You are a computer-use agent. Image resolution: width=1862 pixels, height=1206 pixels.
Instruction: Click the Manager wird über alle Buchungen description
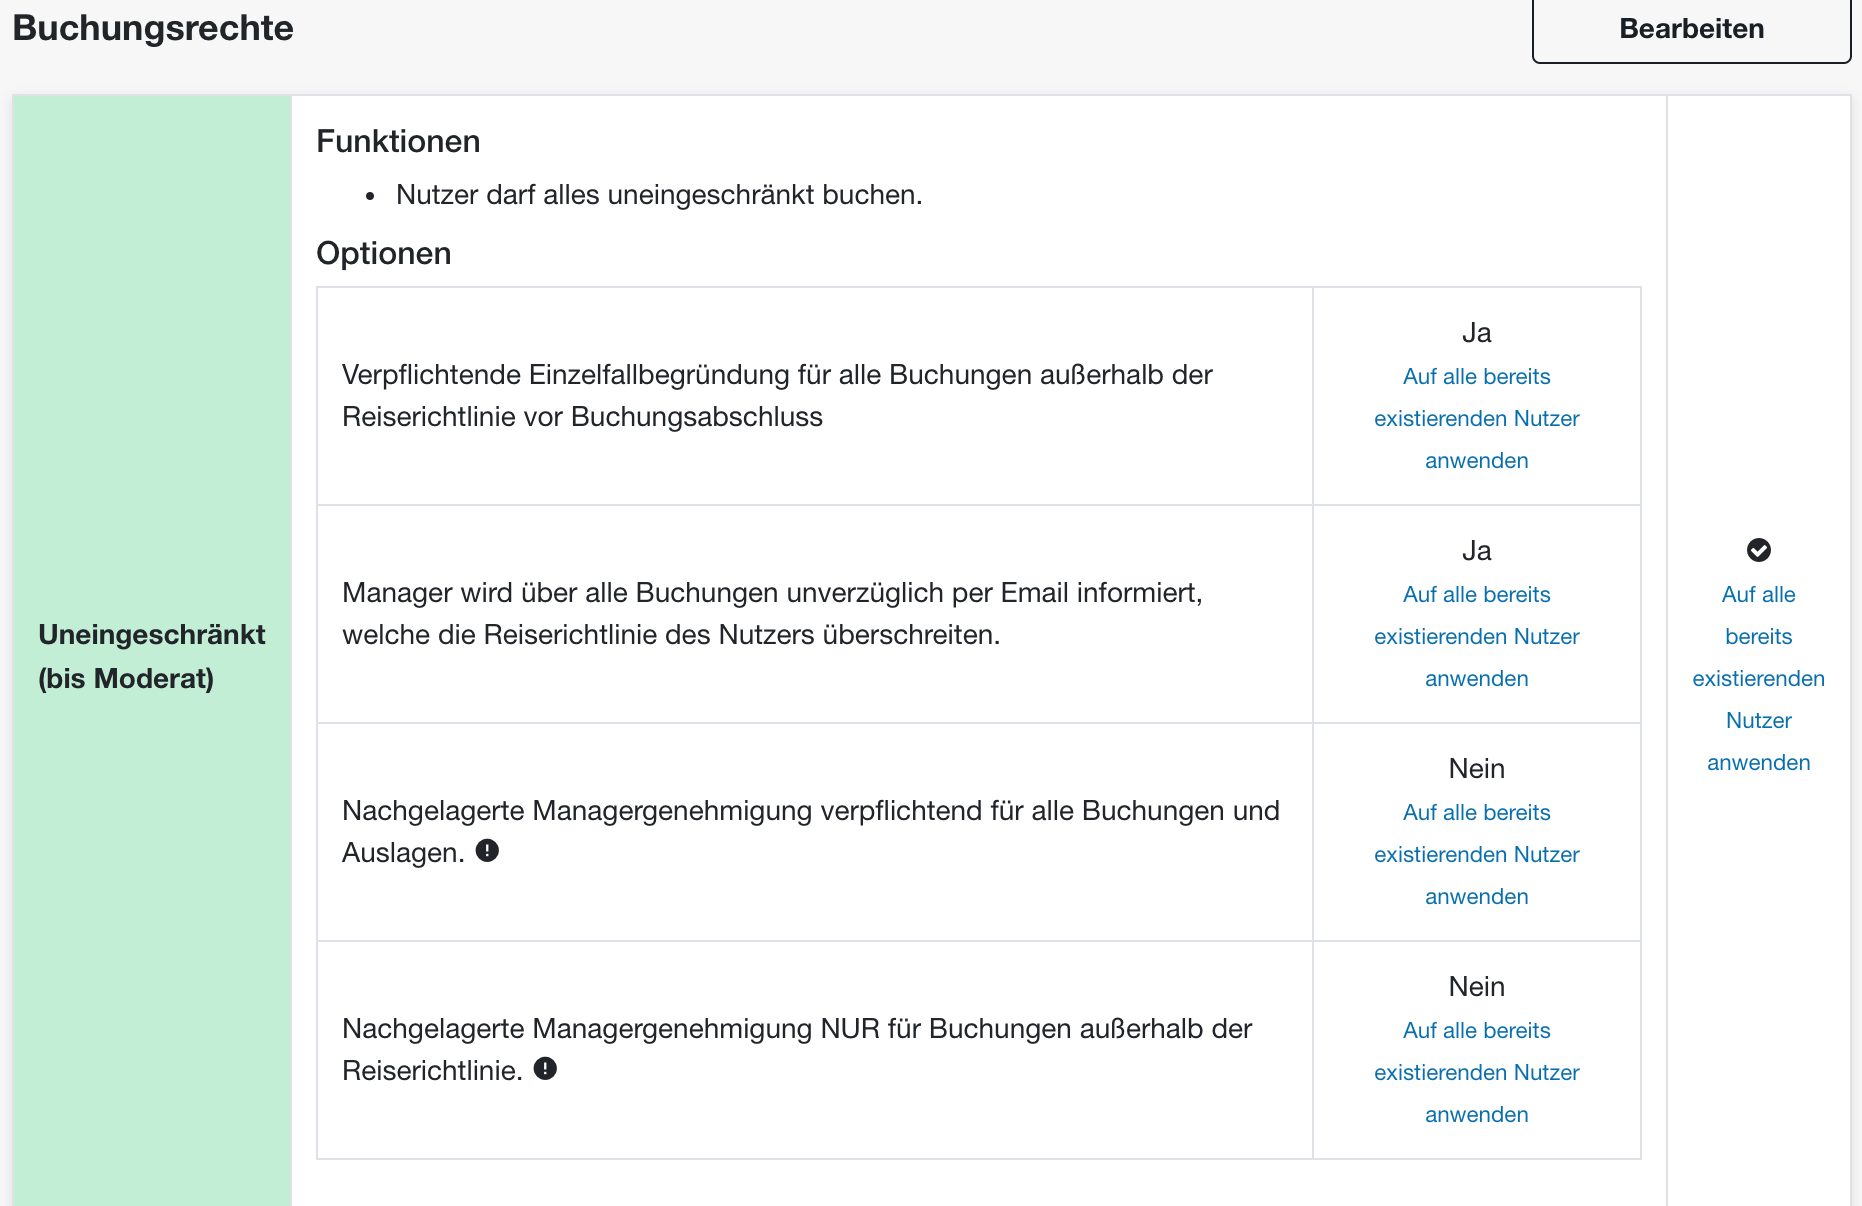771,614
